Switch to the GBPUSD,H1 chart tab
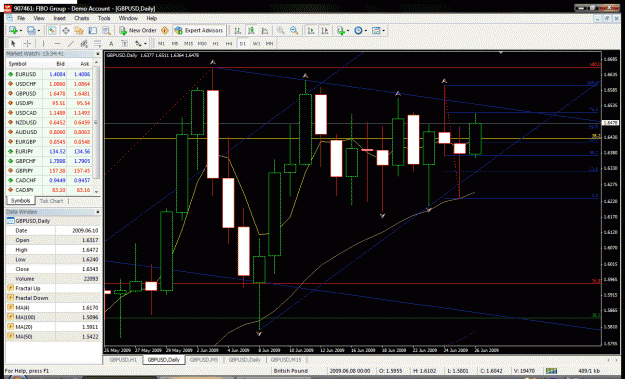625x379 pixels. point(123,359)
